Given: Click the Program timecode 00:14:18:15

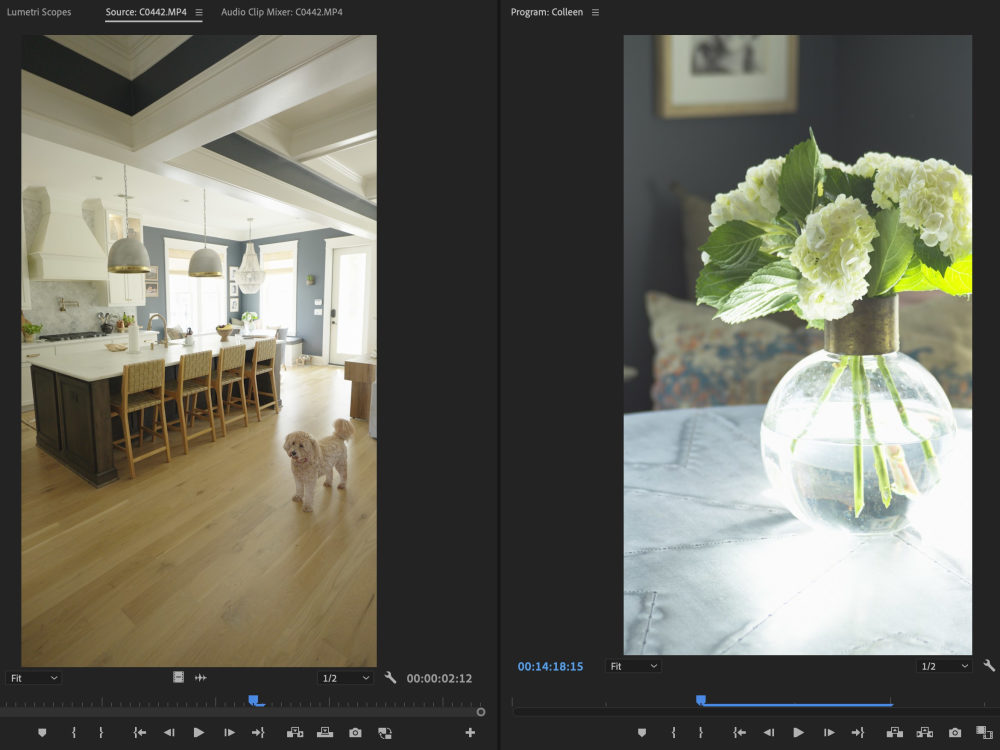Looking at the screenshot, I should pyautogui.click(x=550, y=666).
